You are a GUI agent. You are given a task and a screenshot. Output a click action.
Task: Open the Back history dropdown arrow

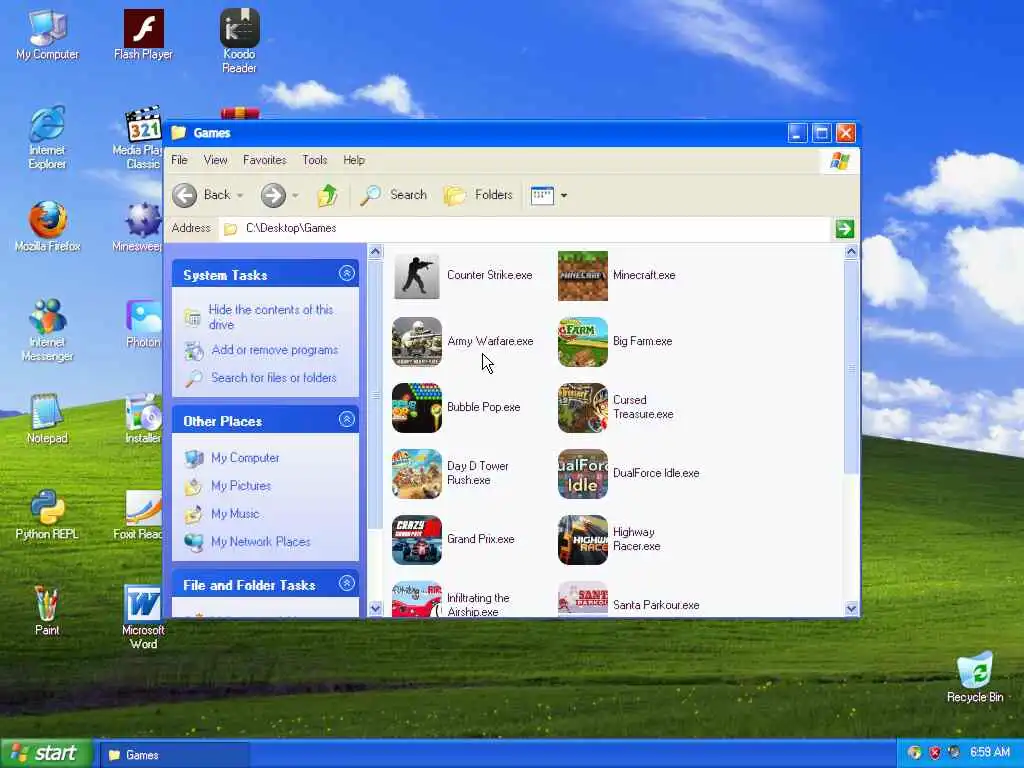point(240,195)
